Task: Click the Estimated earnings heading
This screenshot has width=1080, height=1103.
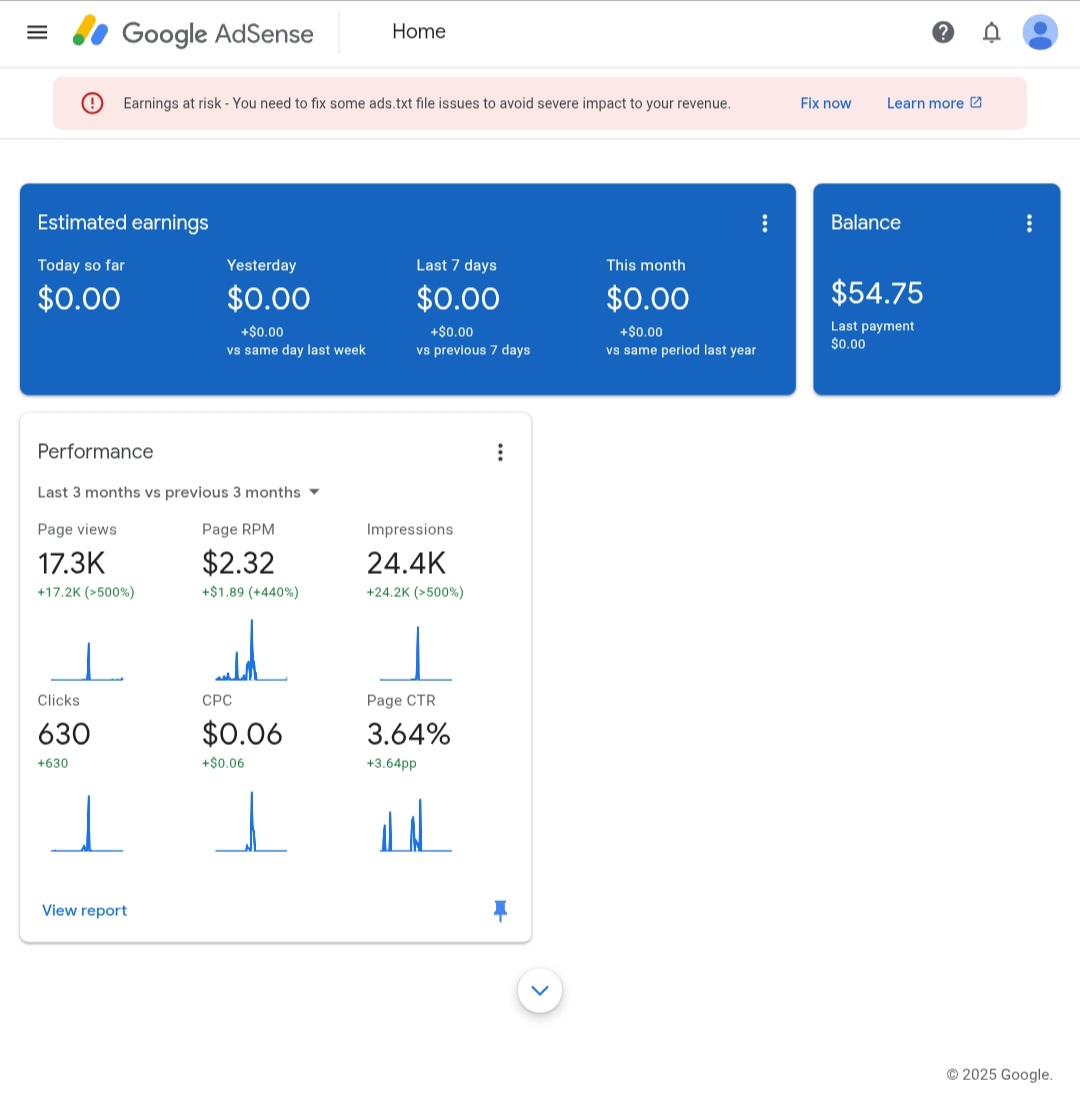Action: (123, 223)
